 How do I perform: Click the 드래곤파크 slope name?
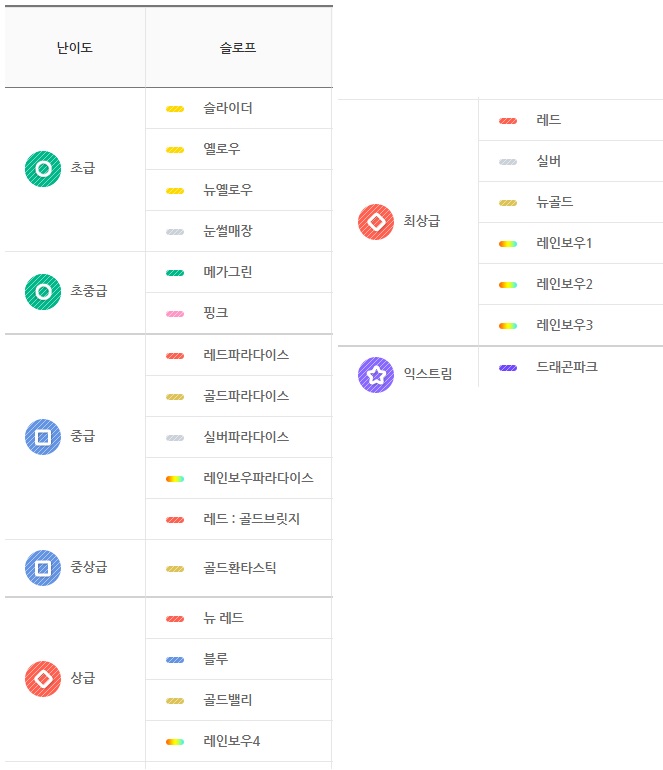tap(567, 367)
